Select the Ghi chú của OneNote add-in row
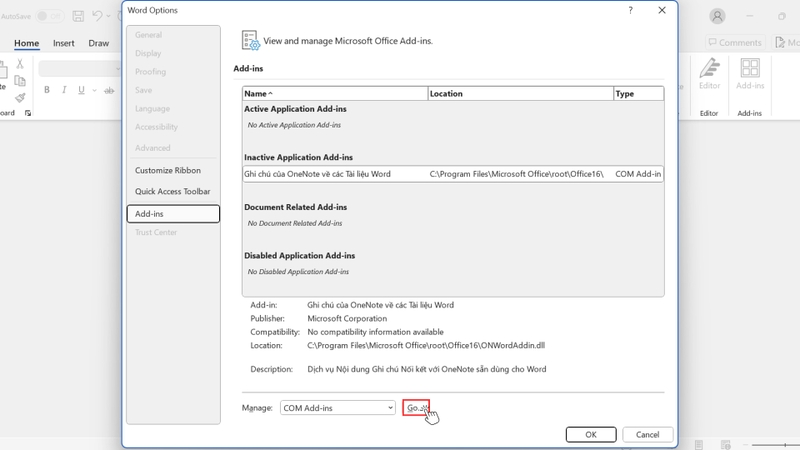Image resolution: width=800 pixels, height=450 pixels. (453, 174)
